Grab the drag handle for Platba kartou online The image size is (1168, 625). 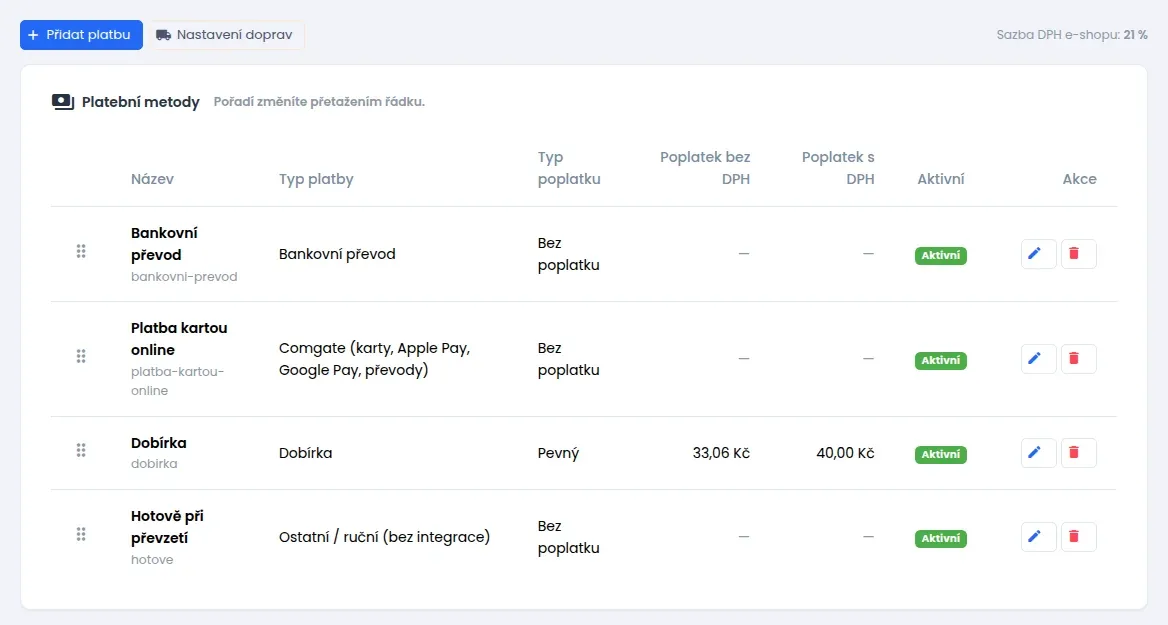click(x=81, y=357)
